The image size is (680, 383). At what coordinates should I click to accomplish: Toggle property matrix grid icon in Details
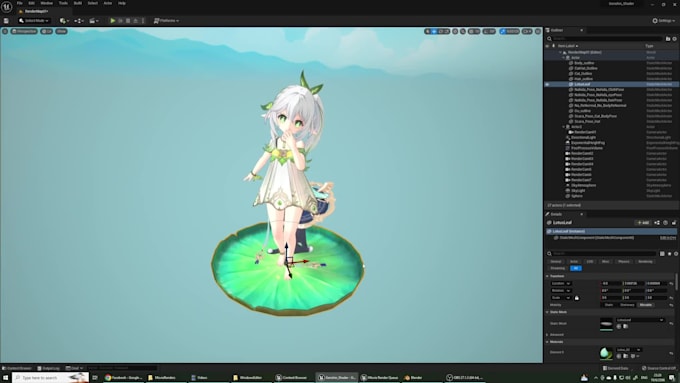pyautogui.click(x=662, y=253)
